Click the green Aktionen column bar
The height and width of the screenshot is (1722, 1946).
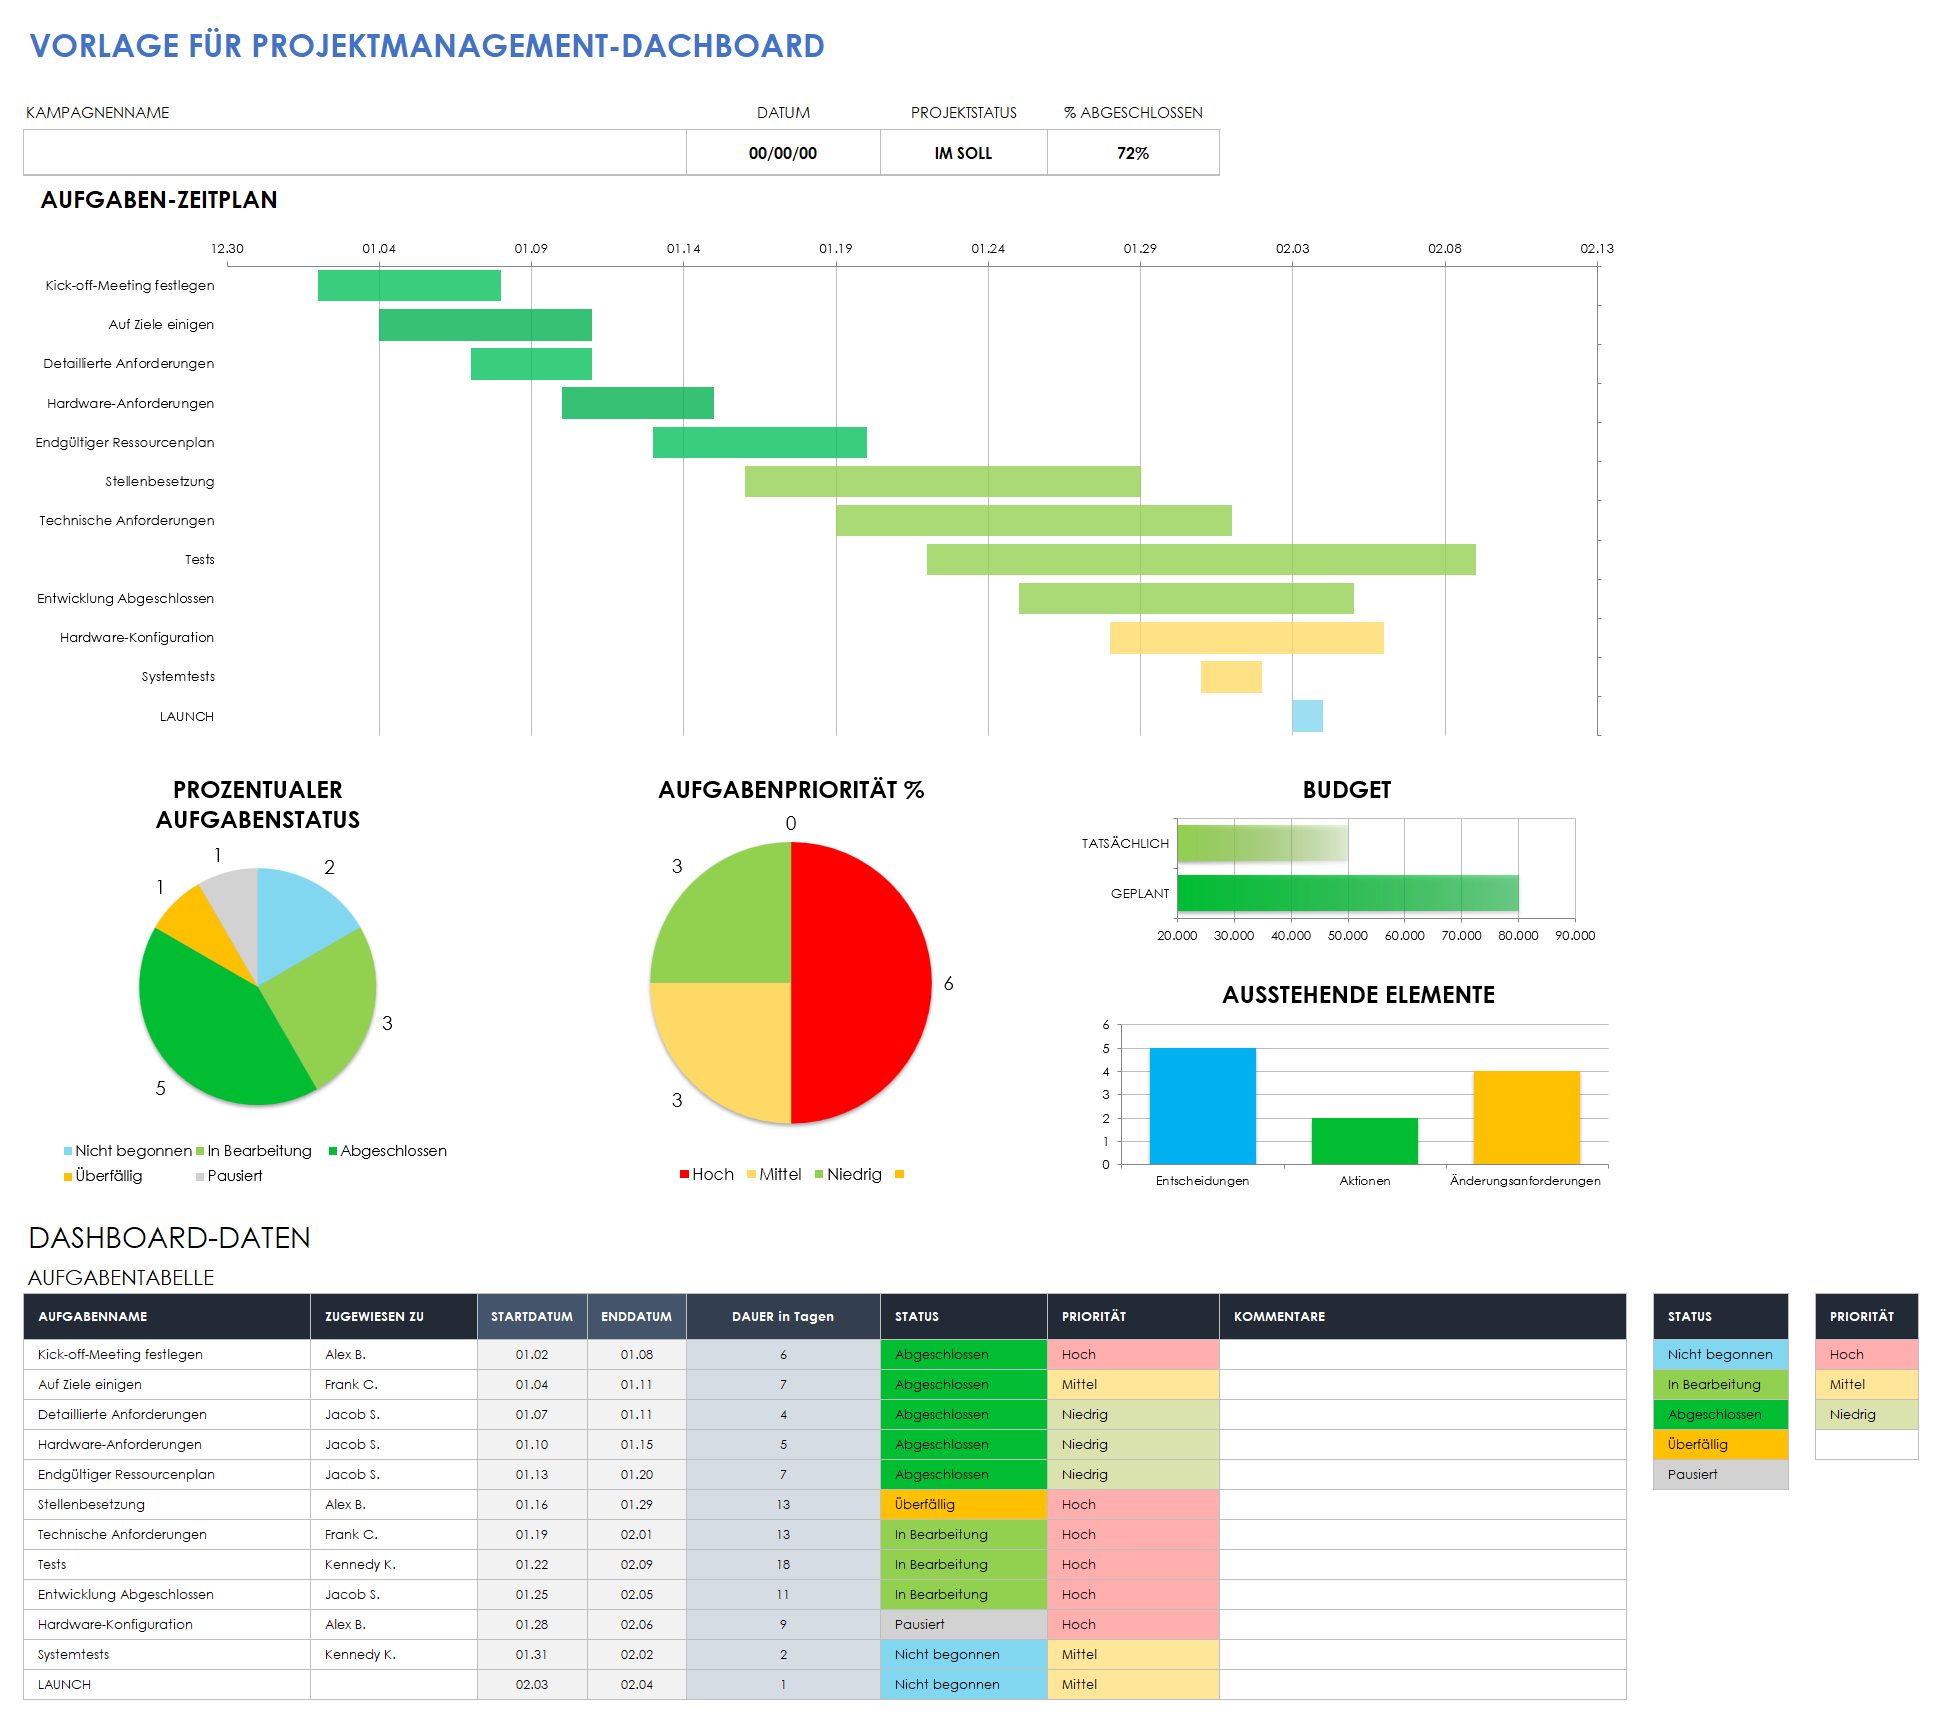(x=1364, y=1141)
